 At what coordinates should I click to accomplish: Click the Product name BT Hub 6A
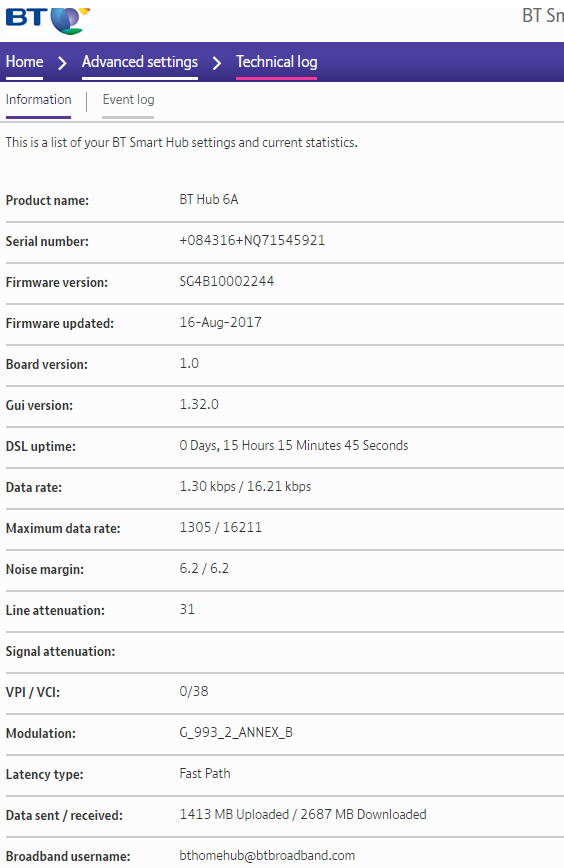[x=209, y=199]
